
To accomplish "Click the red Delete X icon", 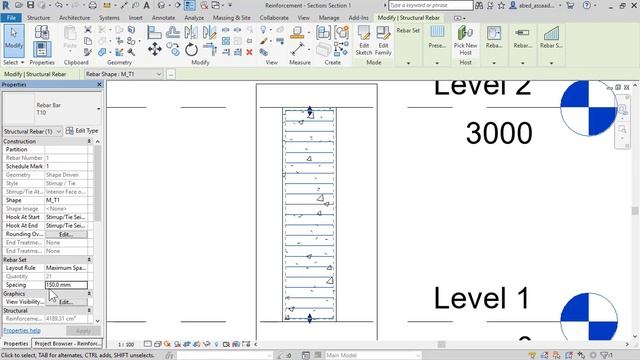I will click(x=249, y=52).
